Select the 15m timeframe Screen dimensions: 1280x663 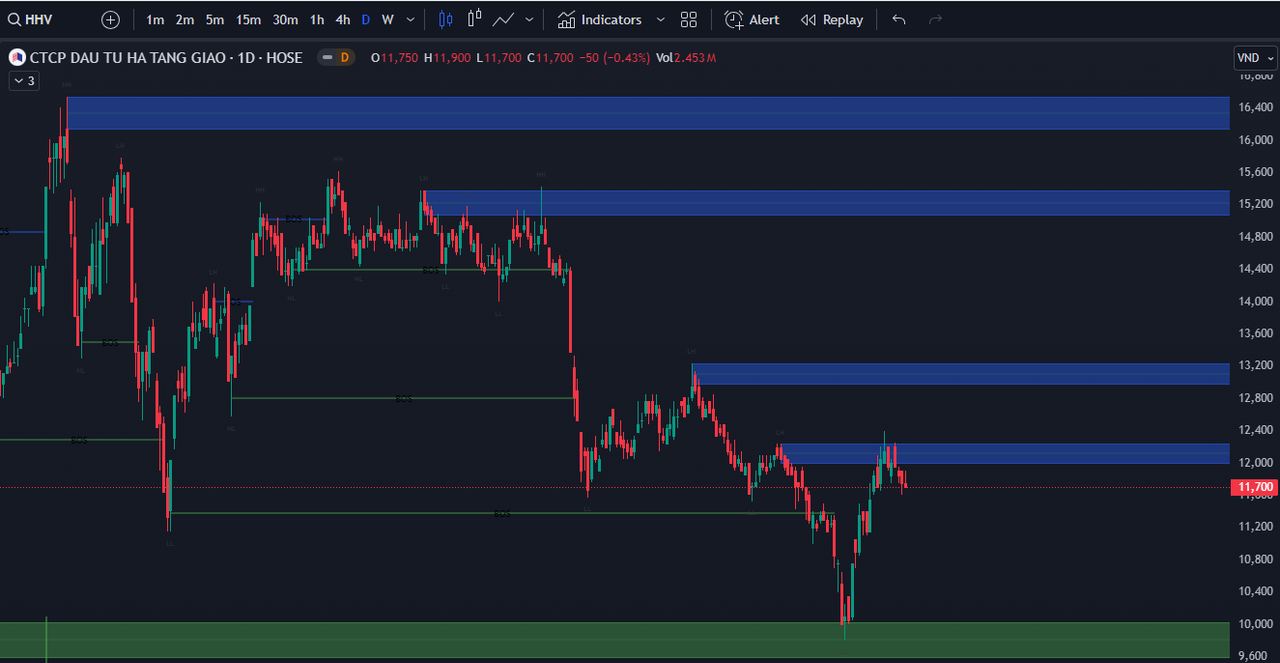click(x=249, y=19)
